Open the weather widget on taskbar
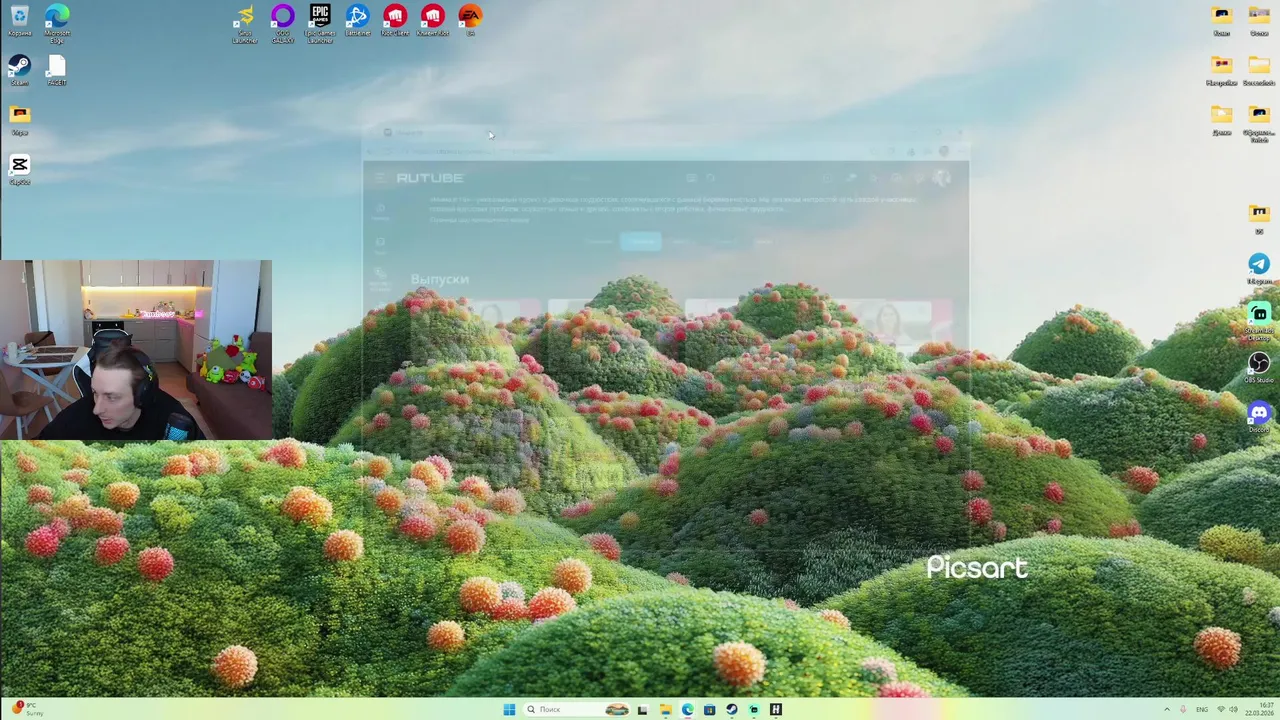This screenshot has width=1280, height=720. [x=27, y=709]
